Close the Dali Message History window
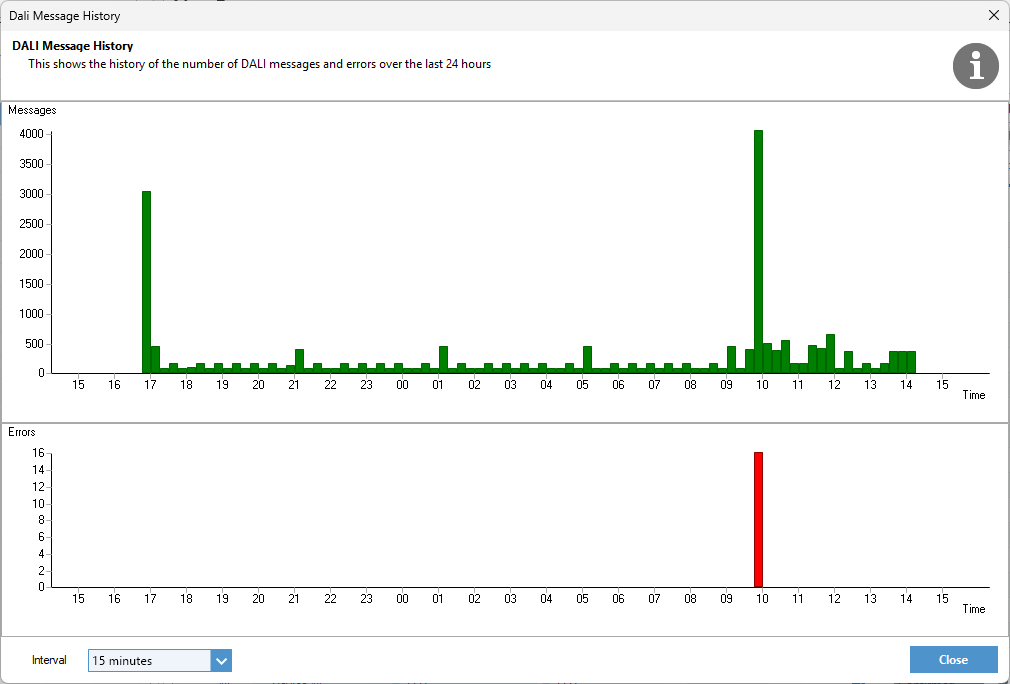Viewport: 1010px width, 684px height. (x=993, y=16)
